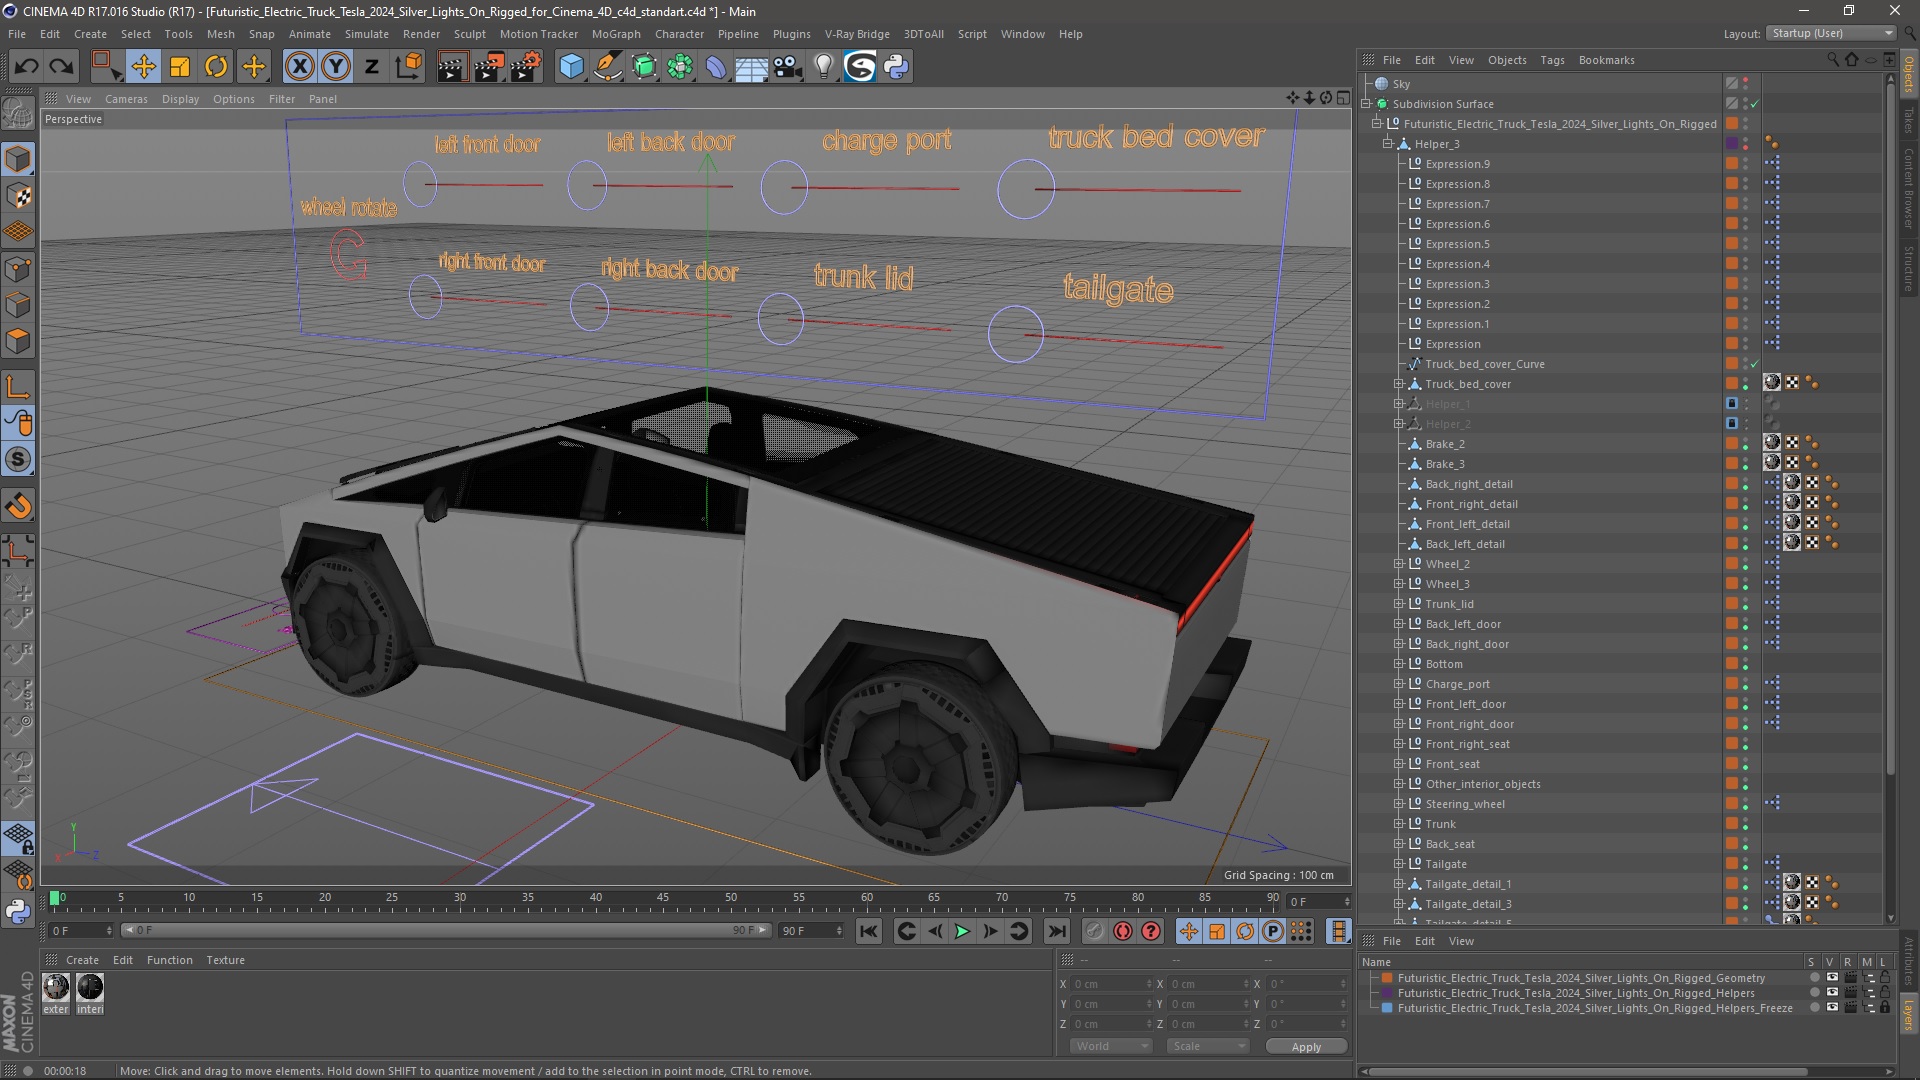Toggle Helpers_Freeze layer lock
The height and width of the screenshot is (1080, 1920).
tap(1884, 1008)
